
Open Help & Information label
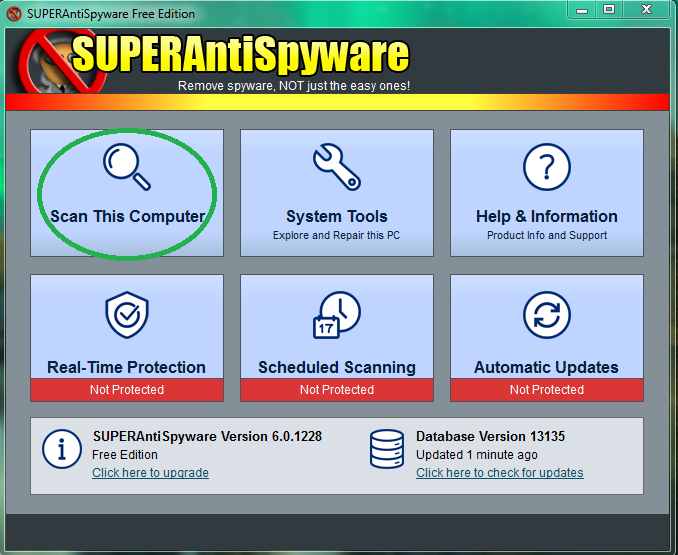point(547,216)
